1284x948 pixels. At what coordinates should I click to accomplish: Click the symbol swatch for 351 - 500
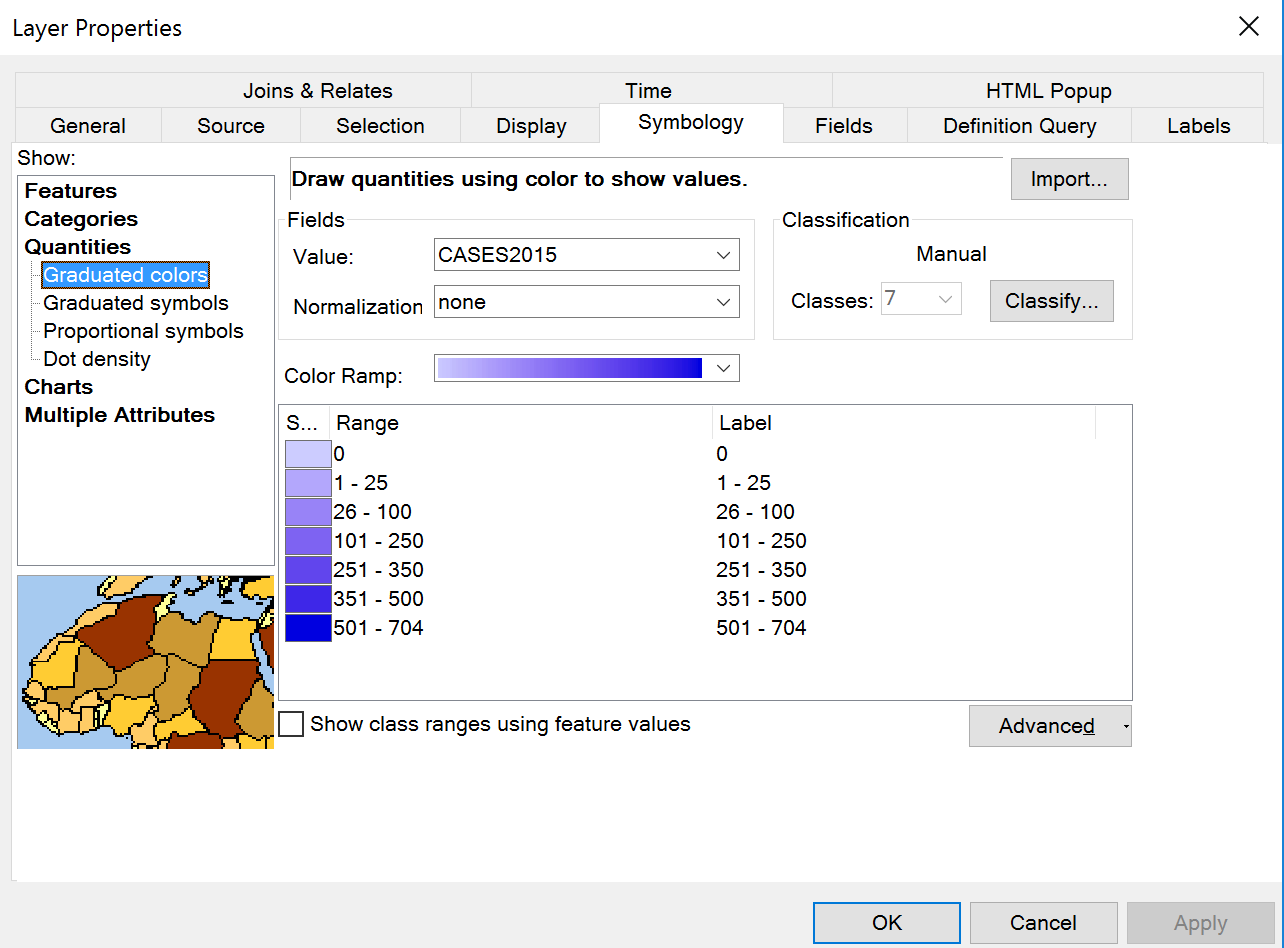click(x=308, y=599)
